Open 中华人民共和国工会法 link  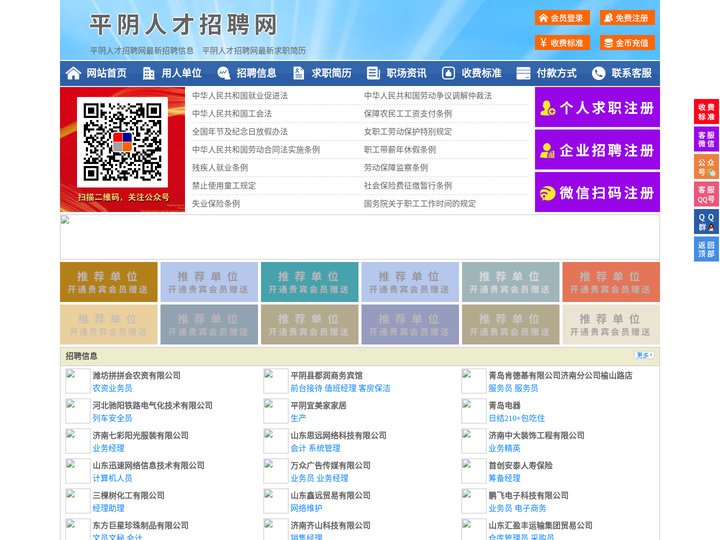pyautogui.click(x=232, y=113)
